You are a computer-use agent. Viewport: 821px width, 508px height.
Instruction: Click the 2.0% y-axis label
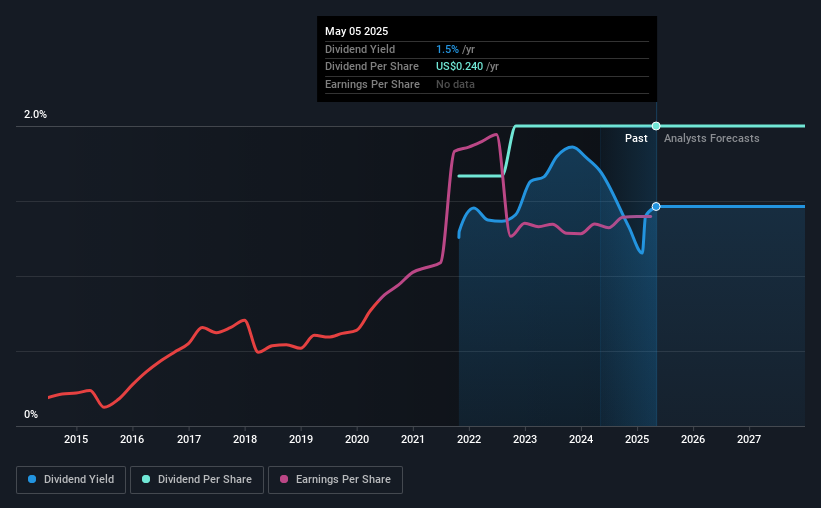(35, 114)
